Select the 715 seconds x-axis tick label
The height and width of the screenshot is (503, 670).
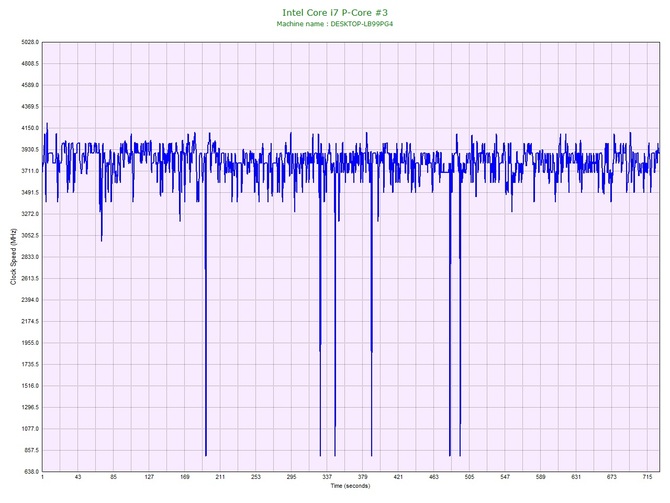(647, 478)
